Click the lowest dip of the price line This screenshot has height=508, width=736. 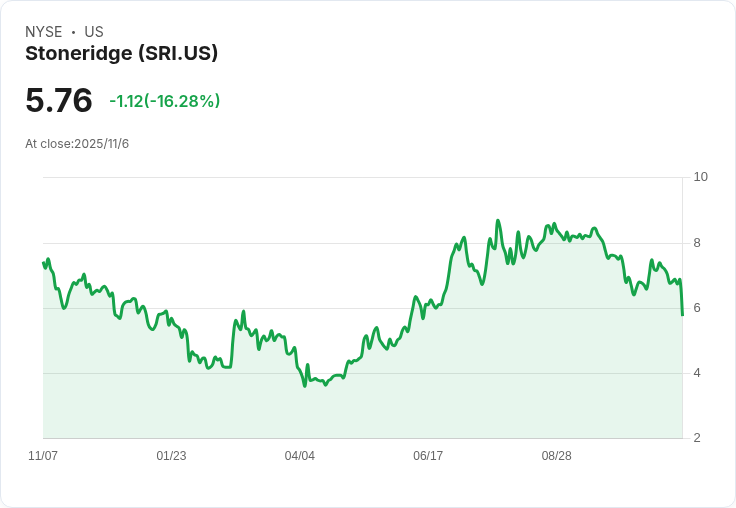(x=305, y=386)
